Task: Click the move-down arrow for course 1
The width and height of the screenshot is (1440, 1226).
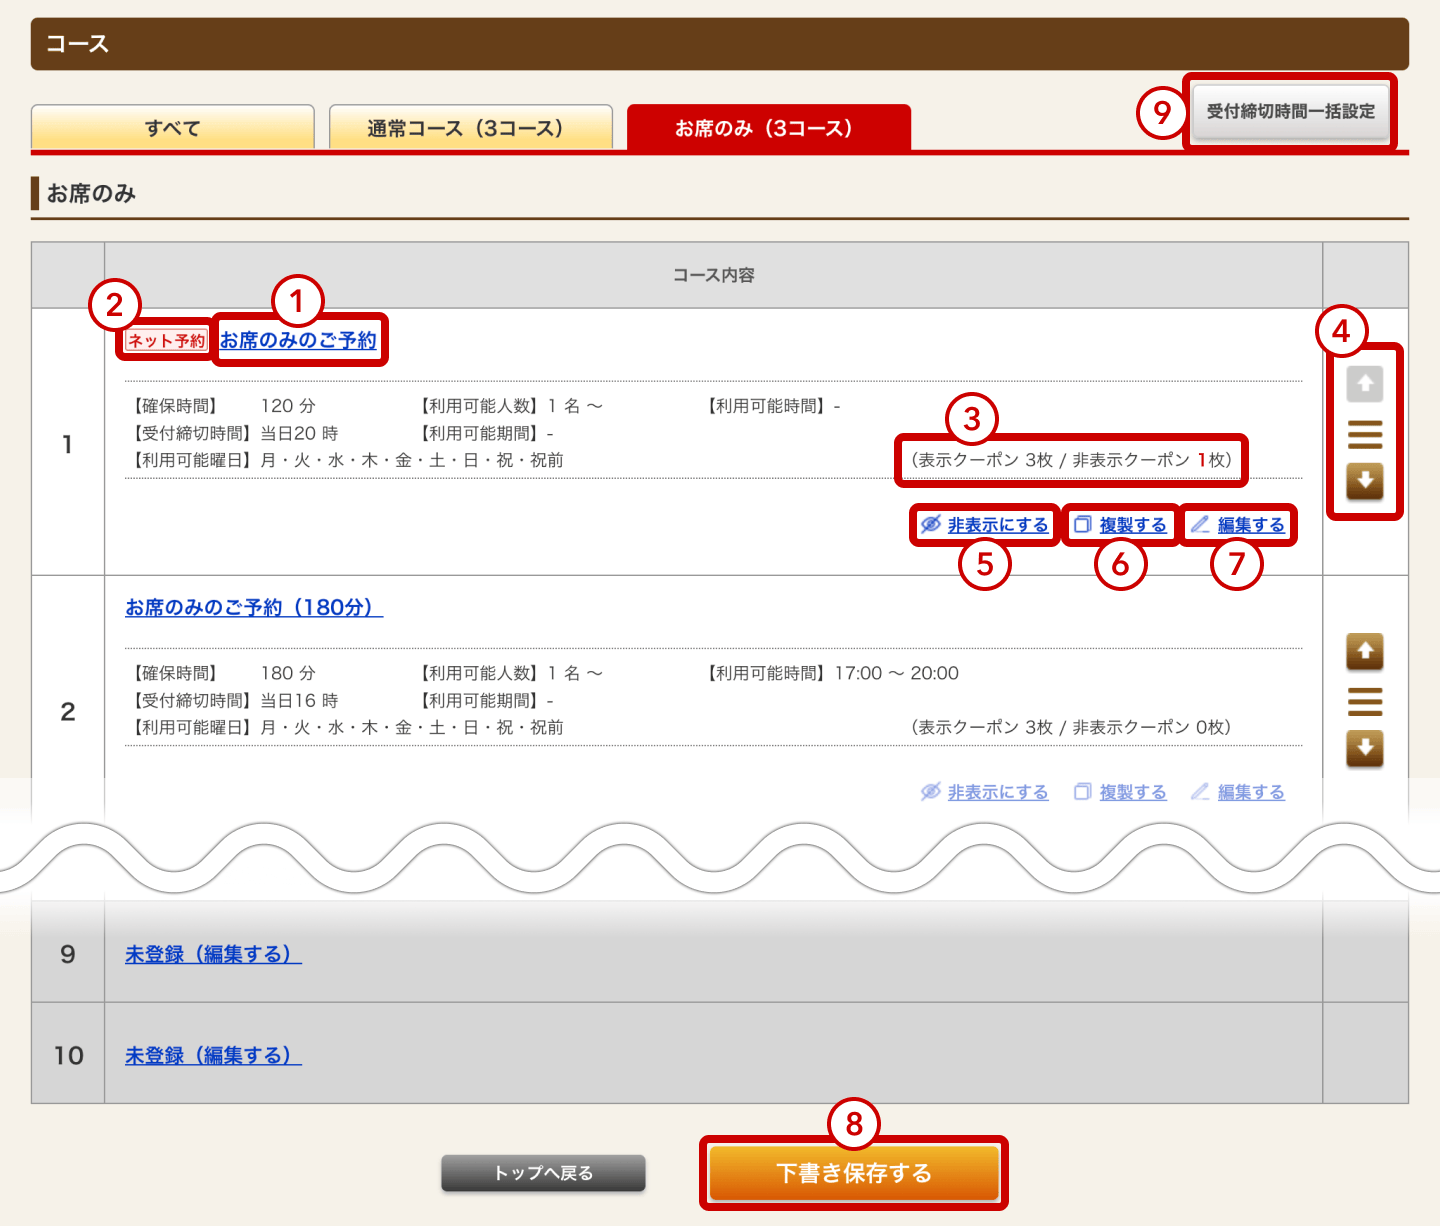Action: pyautogui.click(x=1365, y=481)
